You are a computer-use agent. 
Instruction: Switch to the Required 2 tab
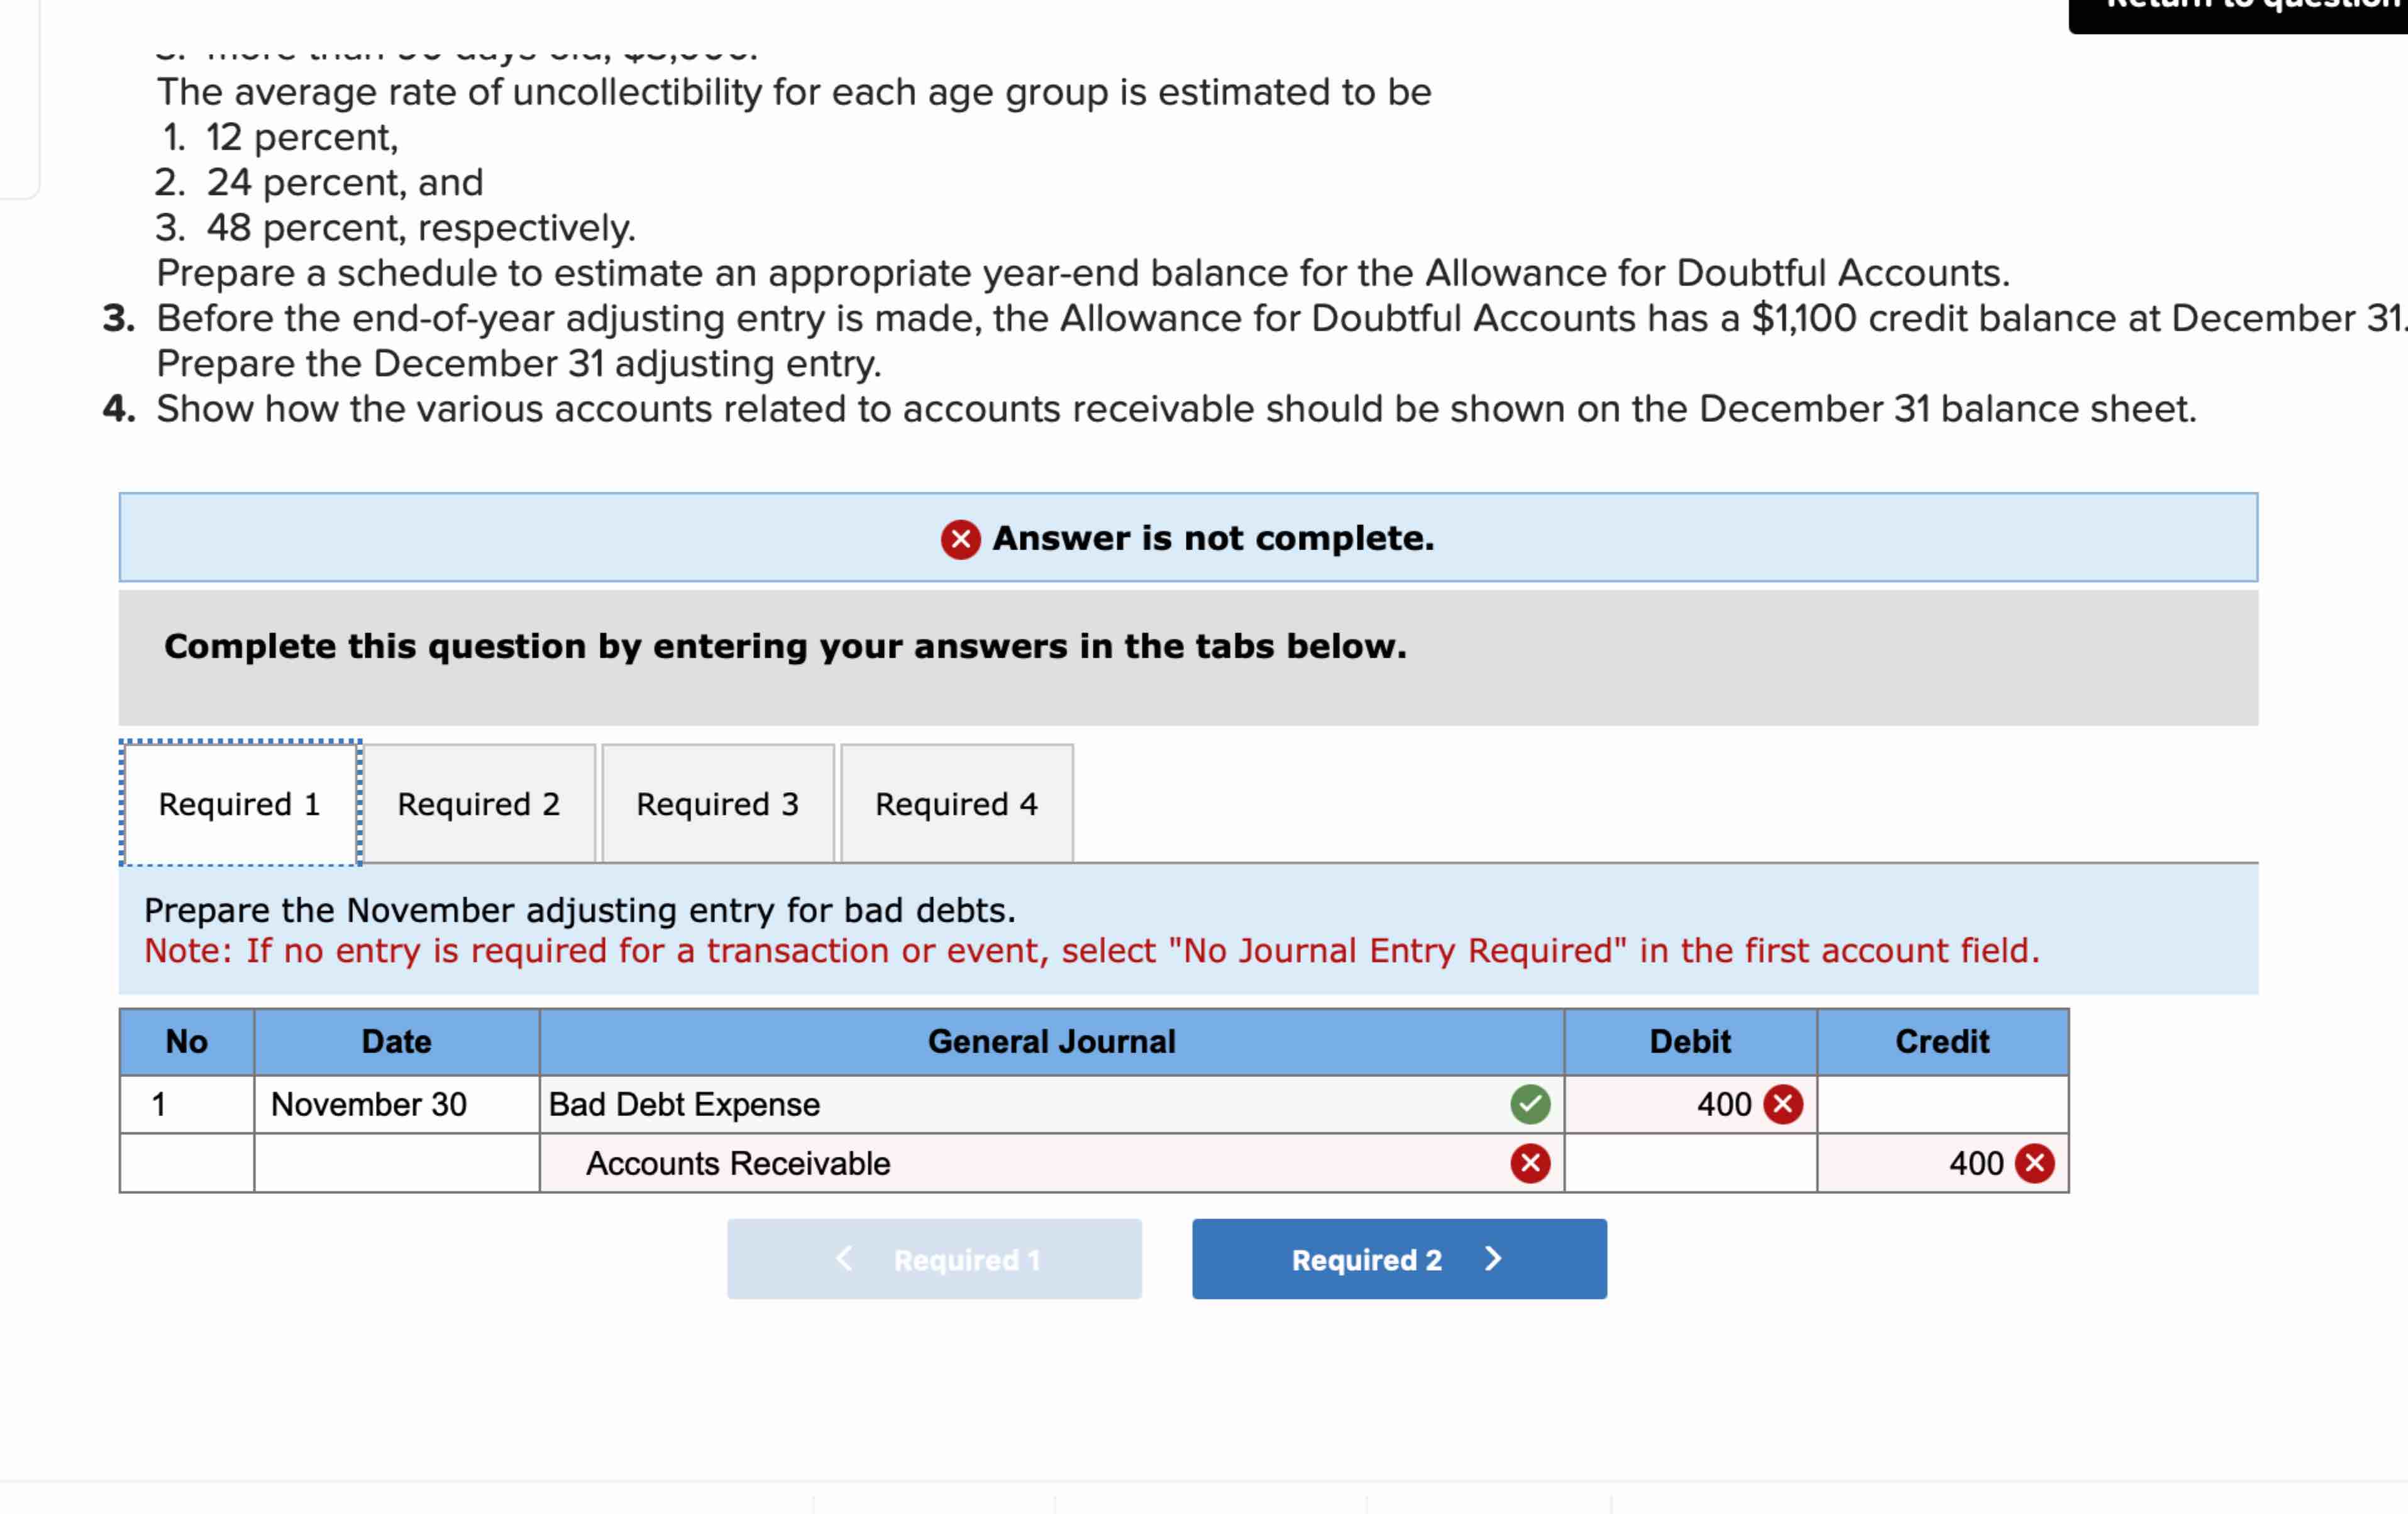pos(479,804)
